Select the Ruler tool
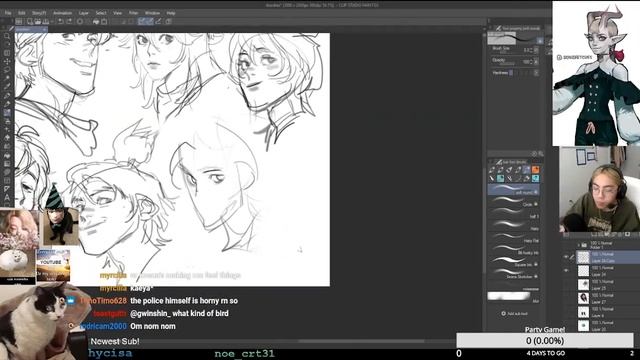640x360 pixels. [x=7, y=189]
